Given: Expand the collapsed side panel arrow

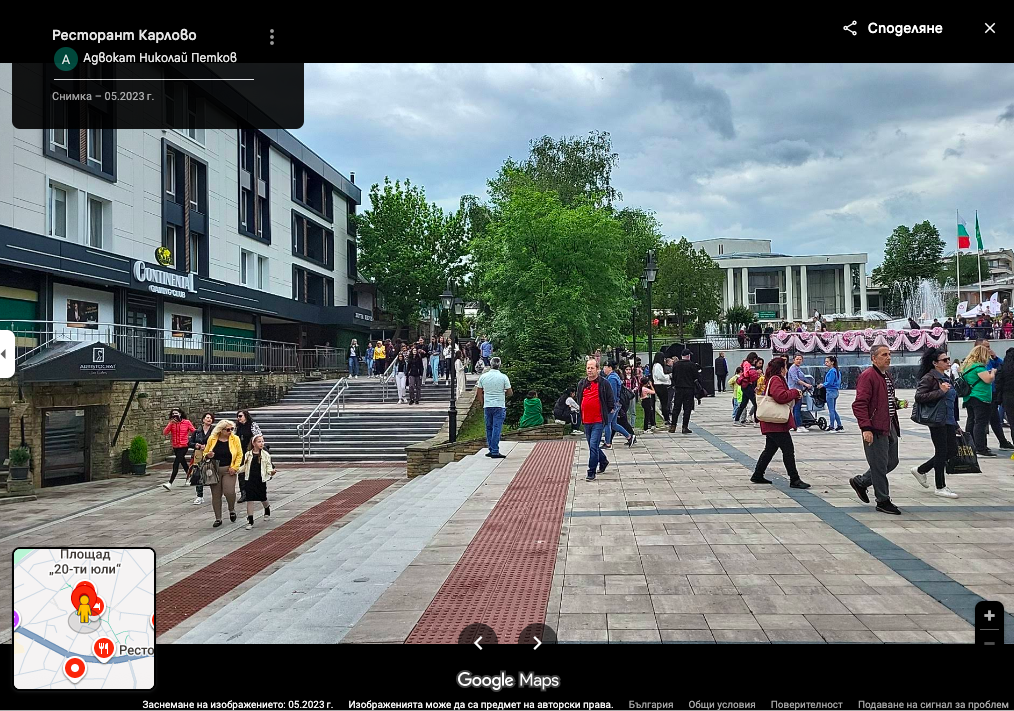Looking at the screenshot, I should [x=6, y=354].
